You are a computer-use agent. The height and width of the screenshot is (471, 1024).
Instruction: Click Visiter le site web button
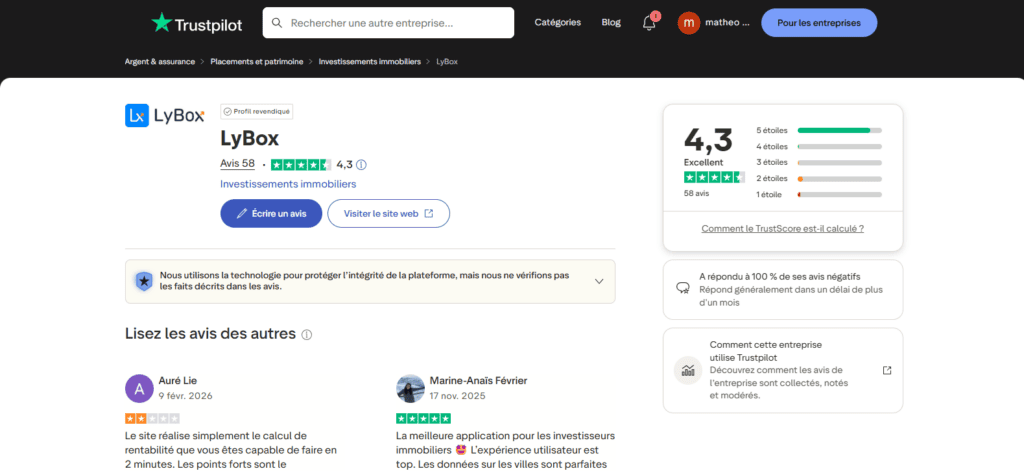point(388,213)
